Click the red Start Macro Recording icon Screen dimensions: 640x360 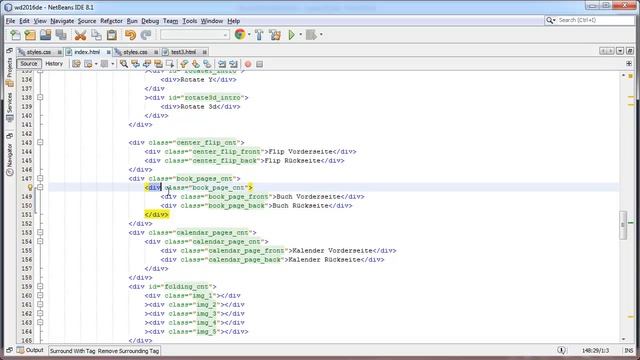[248, 64]
